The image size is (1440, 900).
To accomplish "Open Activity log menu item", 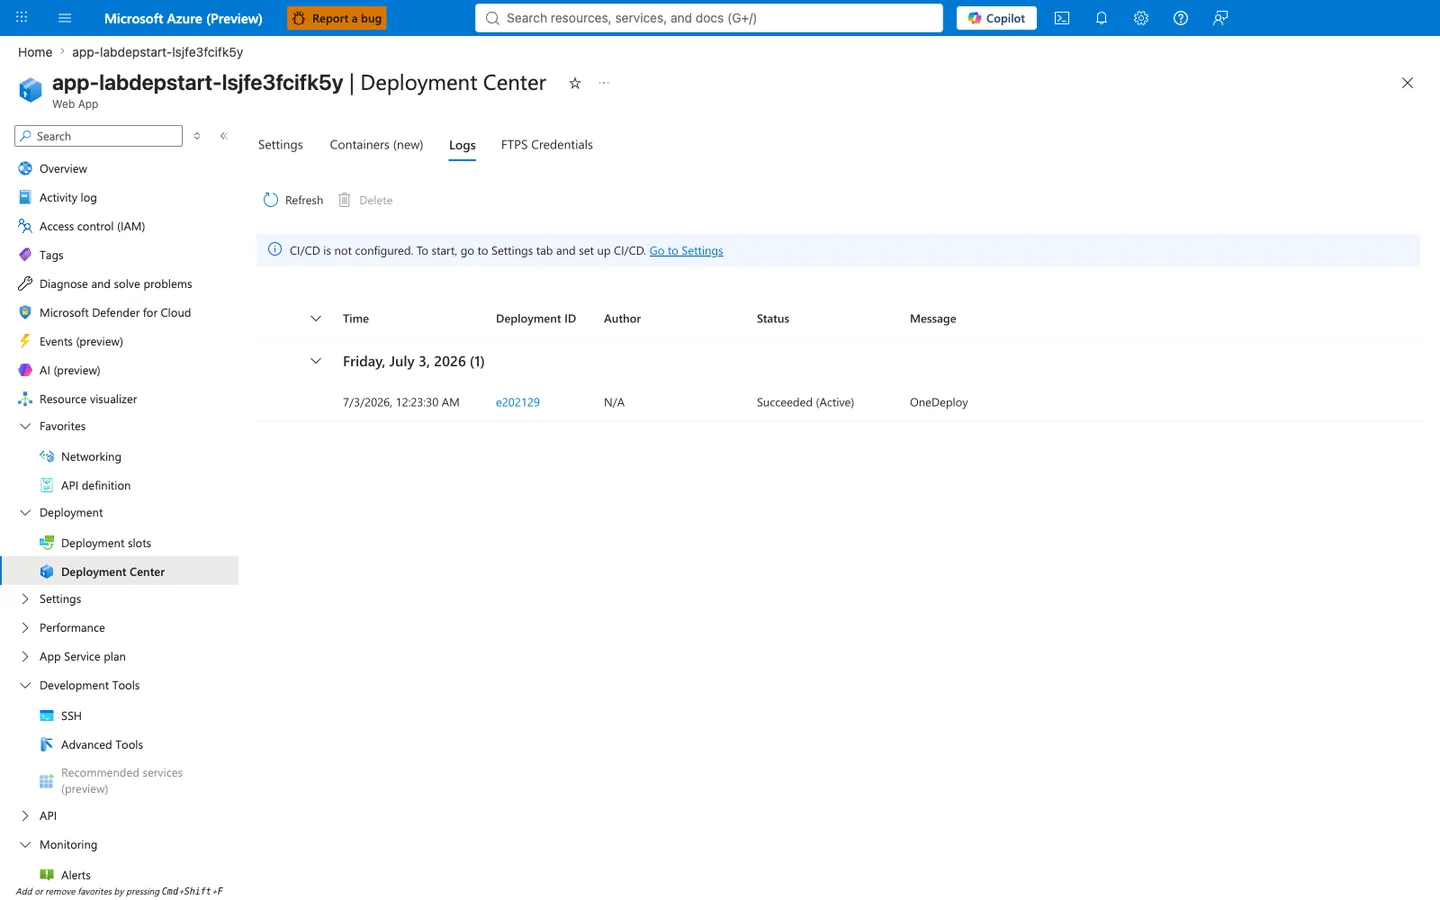I will [68, 198].
